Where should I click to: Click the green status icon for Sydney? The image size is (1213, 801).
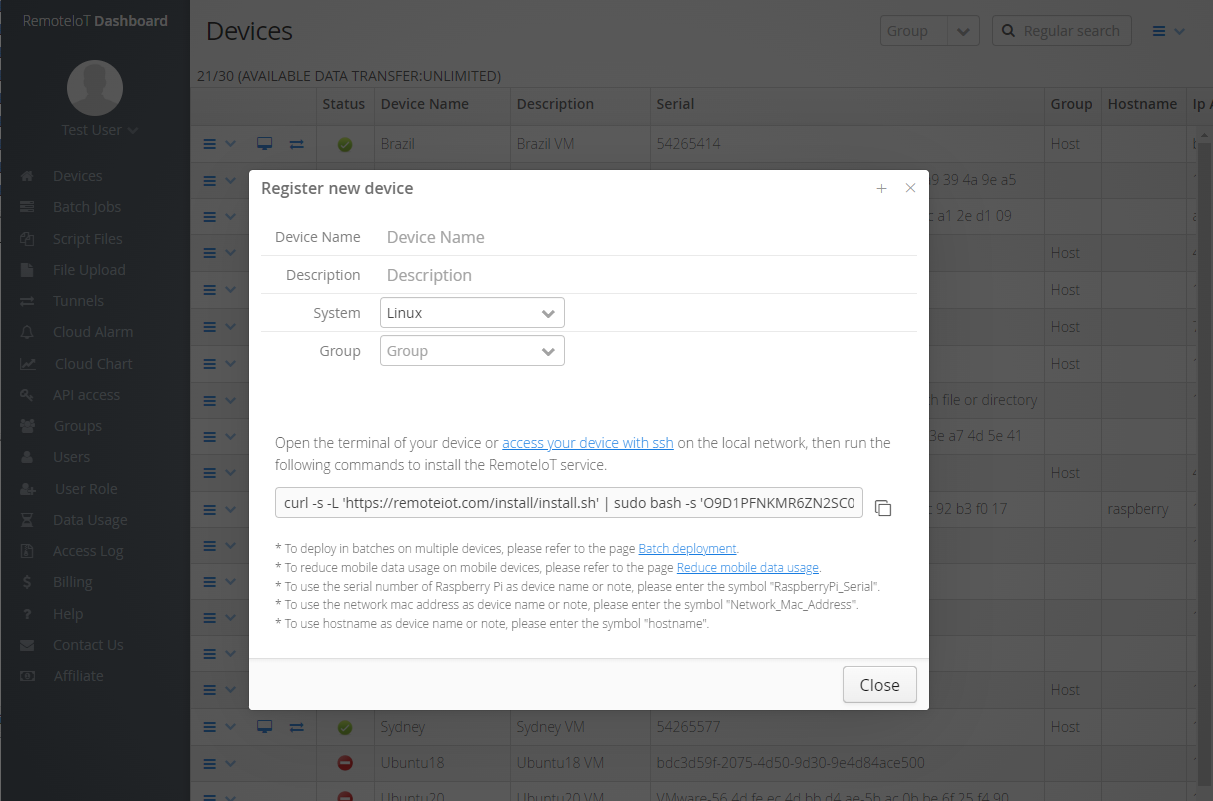[x=345, y=727]
